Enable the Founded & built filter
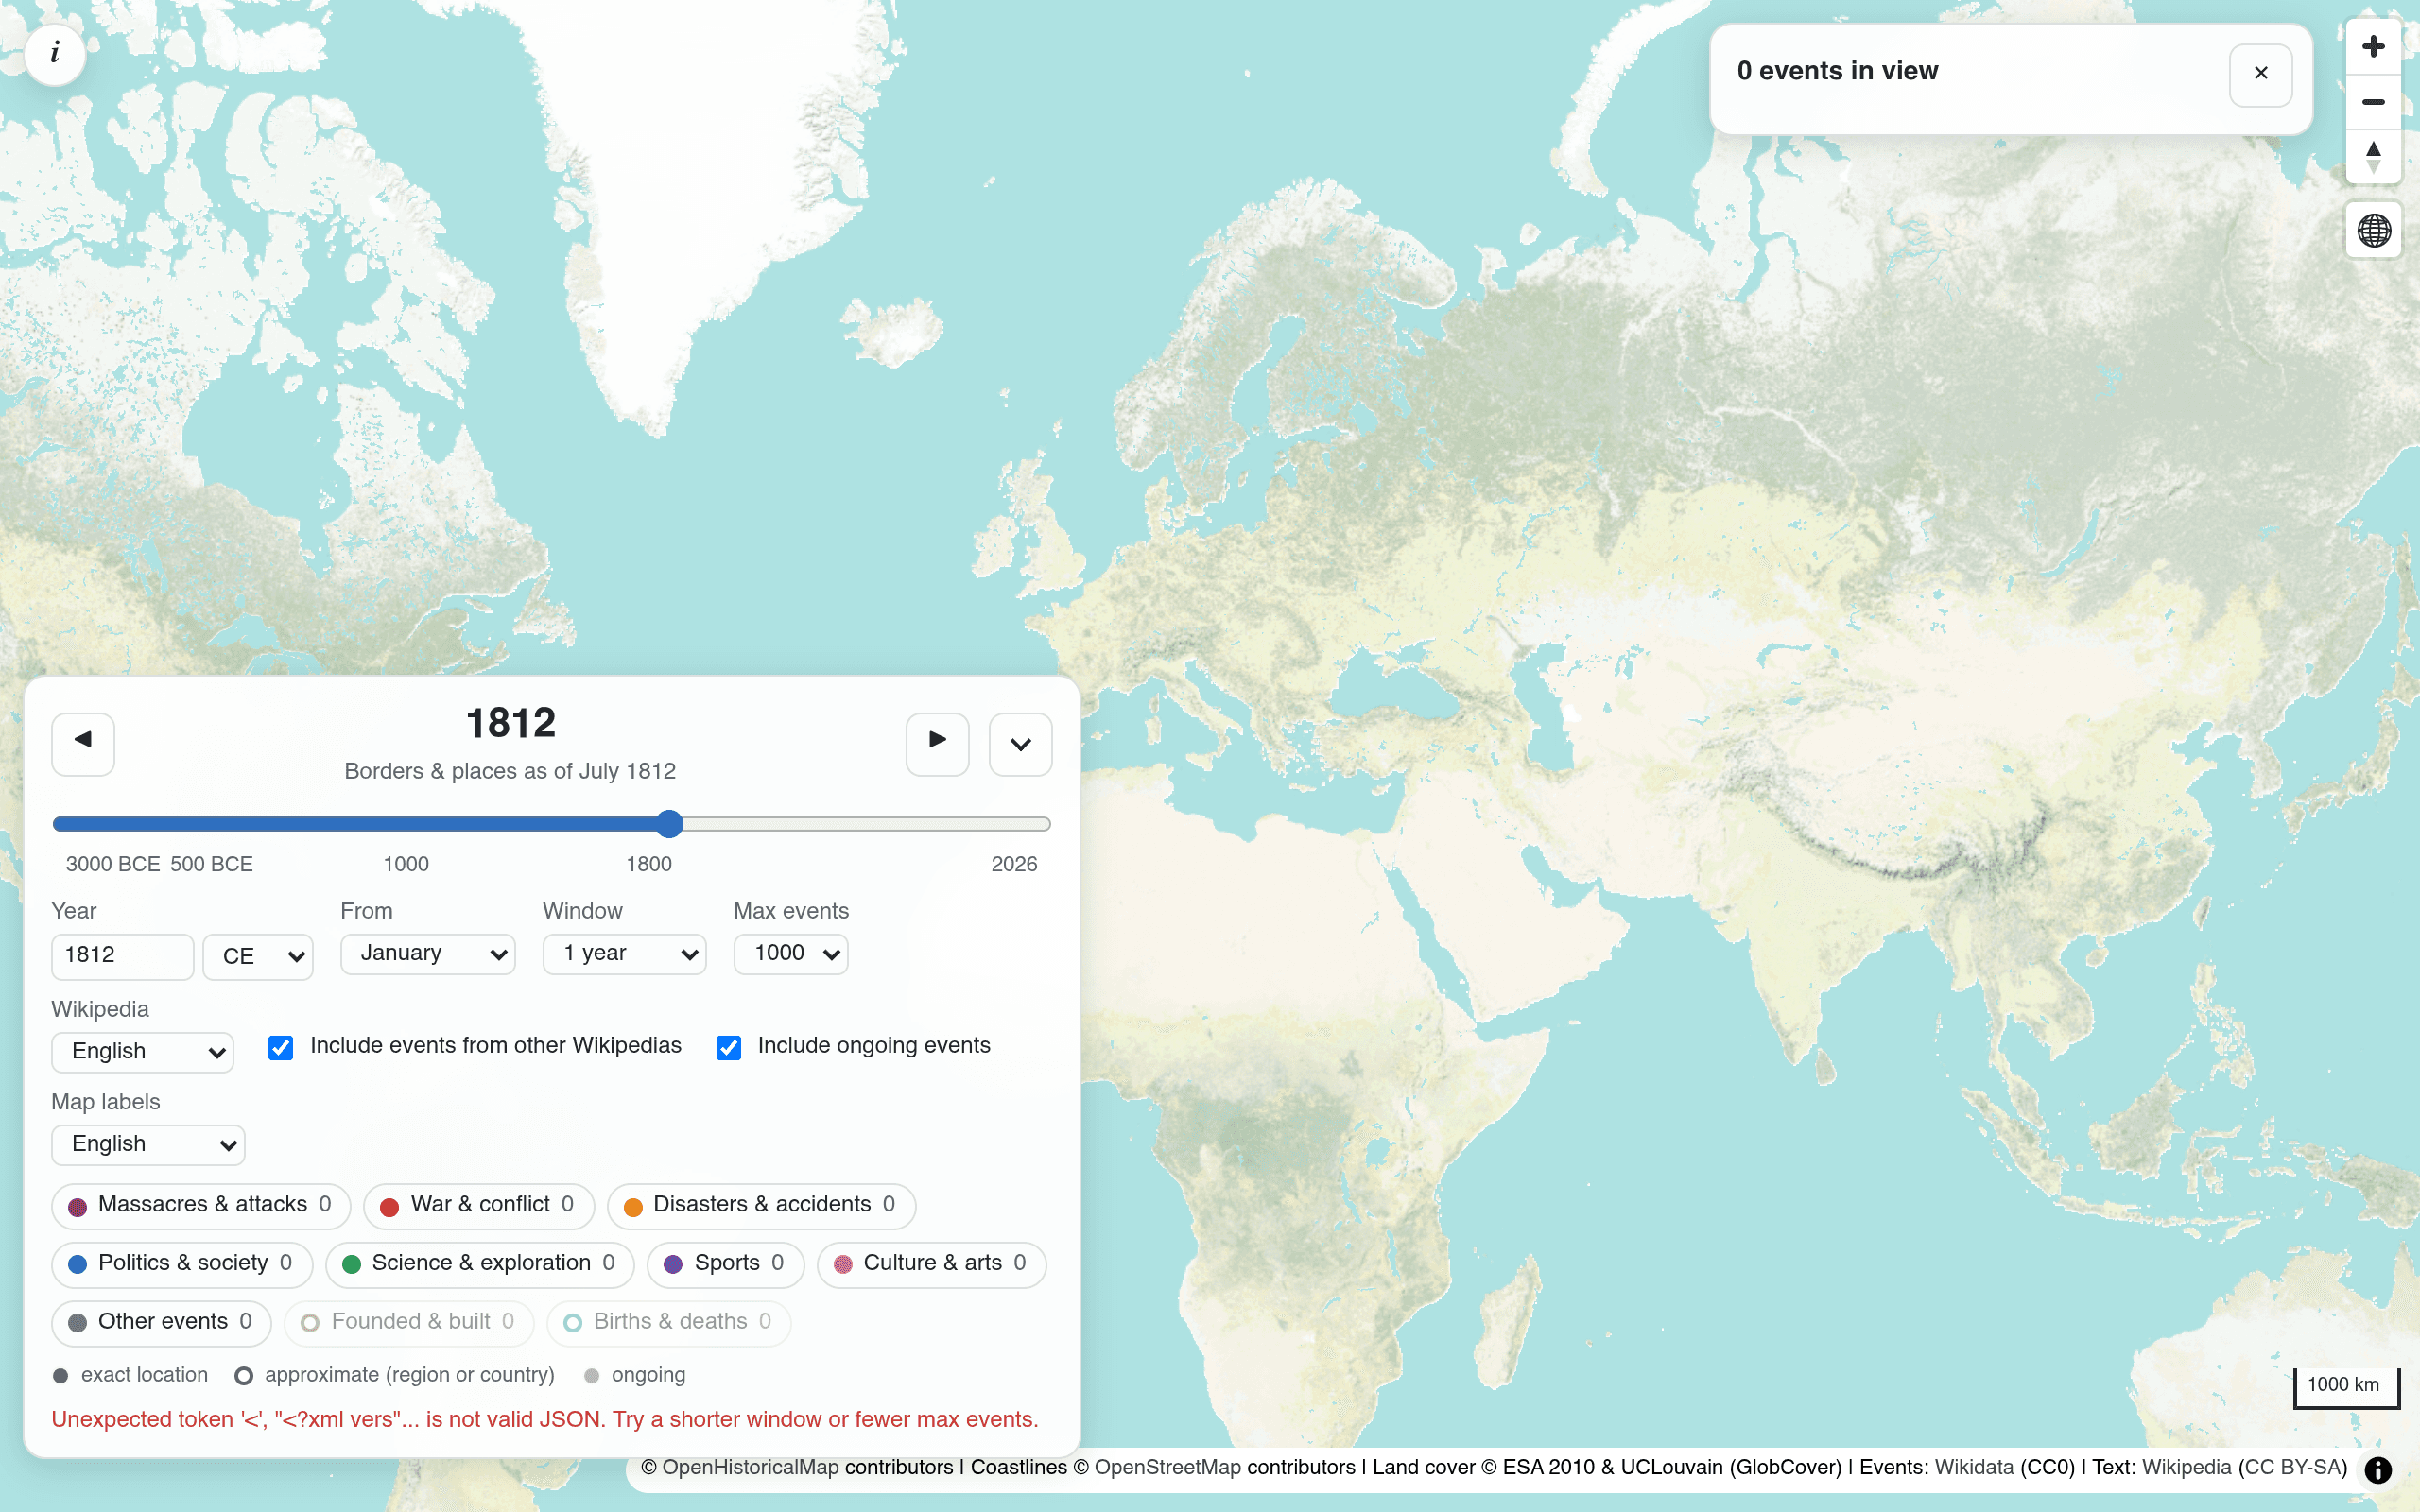Screen dimensions: 2420x1512 pos(409,1323)
